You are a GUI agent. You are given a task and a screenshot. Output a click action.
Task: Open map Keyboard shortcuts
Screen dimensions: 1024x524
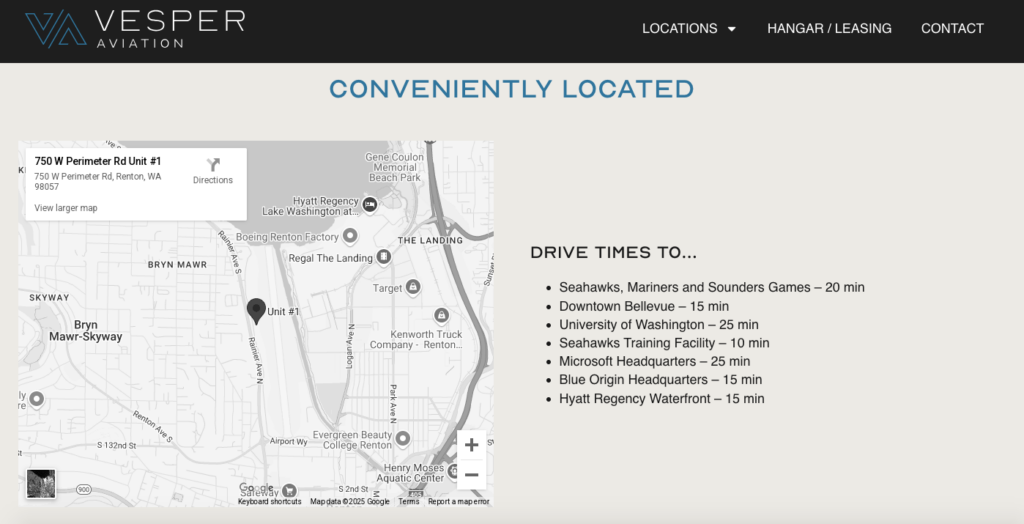(x=270, y=502)
